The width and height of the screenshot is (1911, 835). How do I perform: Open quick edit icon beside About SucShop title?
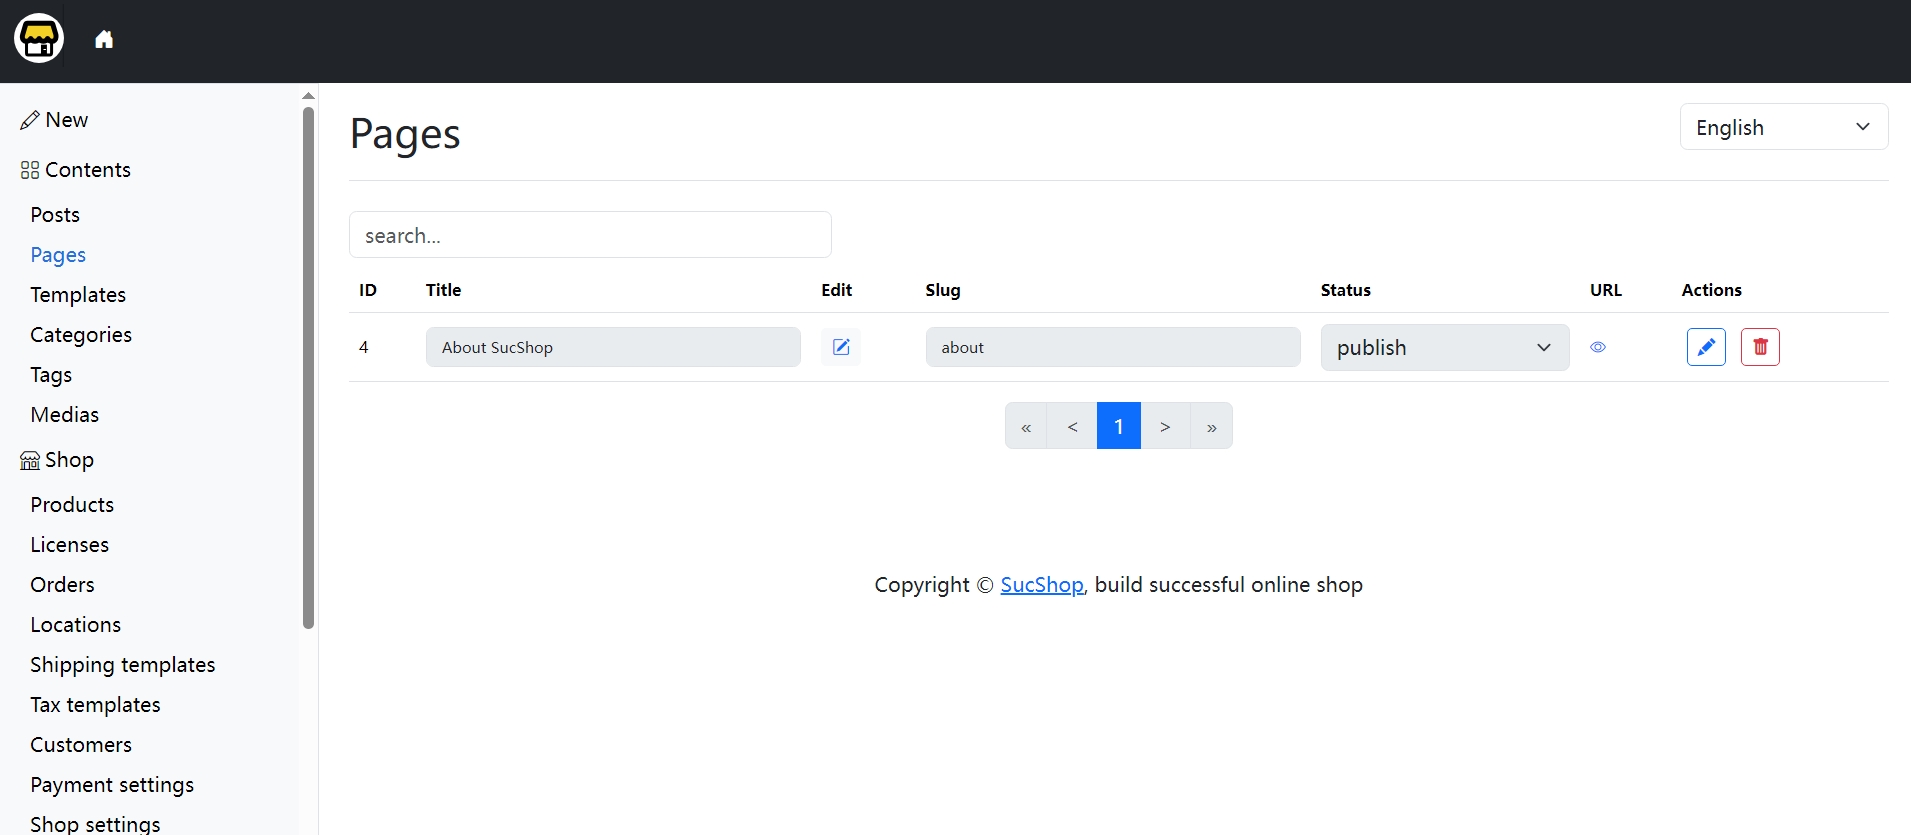click(841, 347)
